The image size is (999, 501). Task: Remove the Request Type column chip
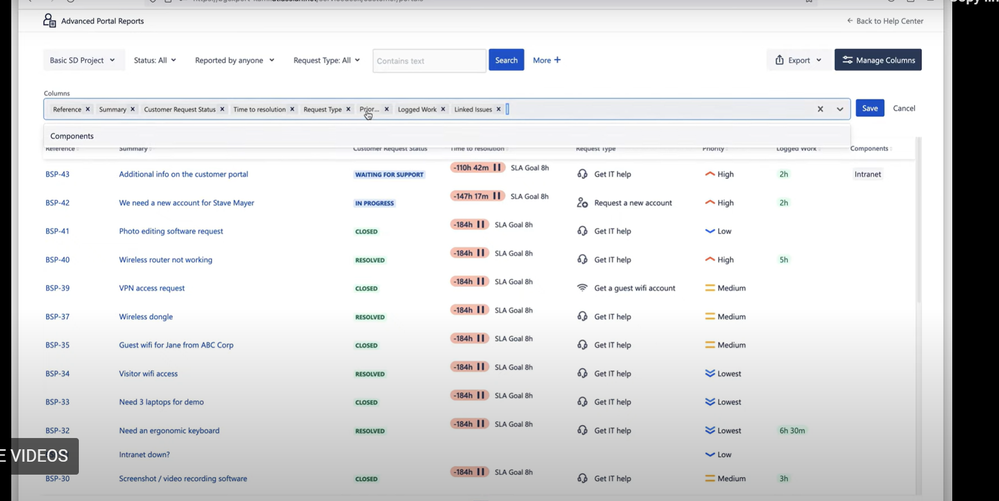coord(348,109)
